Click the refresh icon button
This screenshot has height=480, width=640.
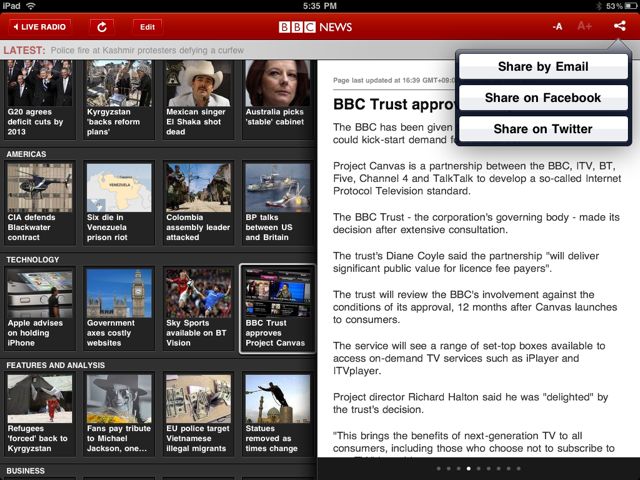[x=102, y=27]
